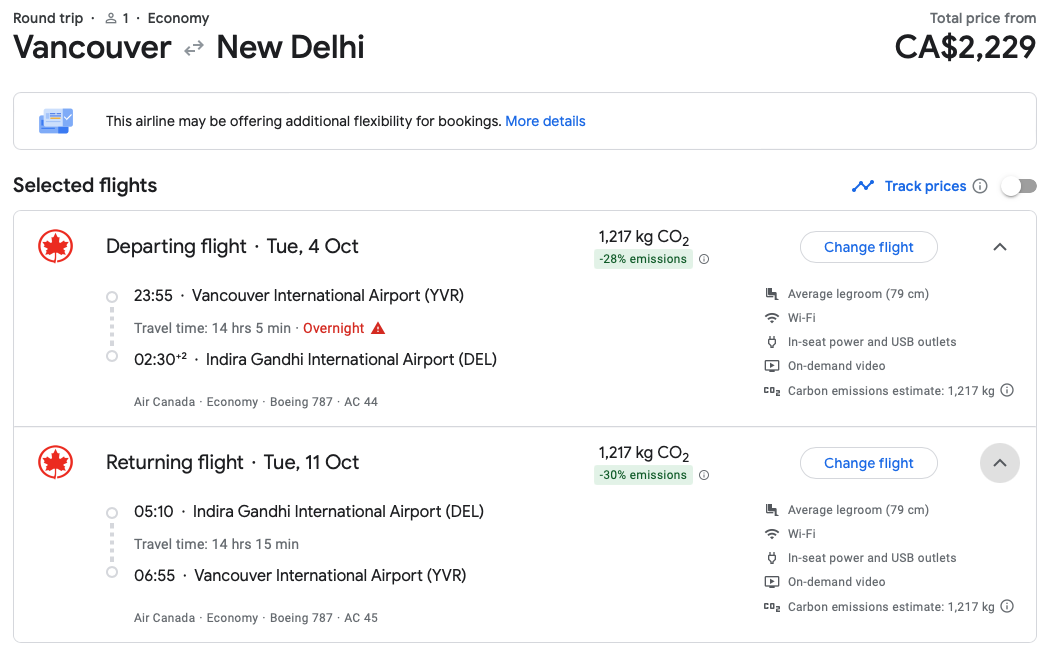Image resolution: width=1050 pixels, height=658 pixels.
Task: Change the returning flight
Action: point(868,463)
